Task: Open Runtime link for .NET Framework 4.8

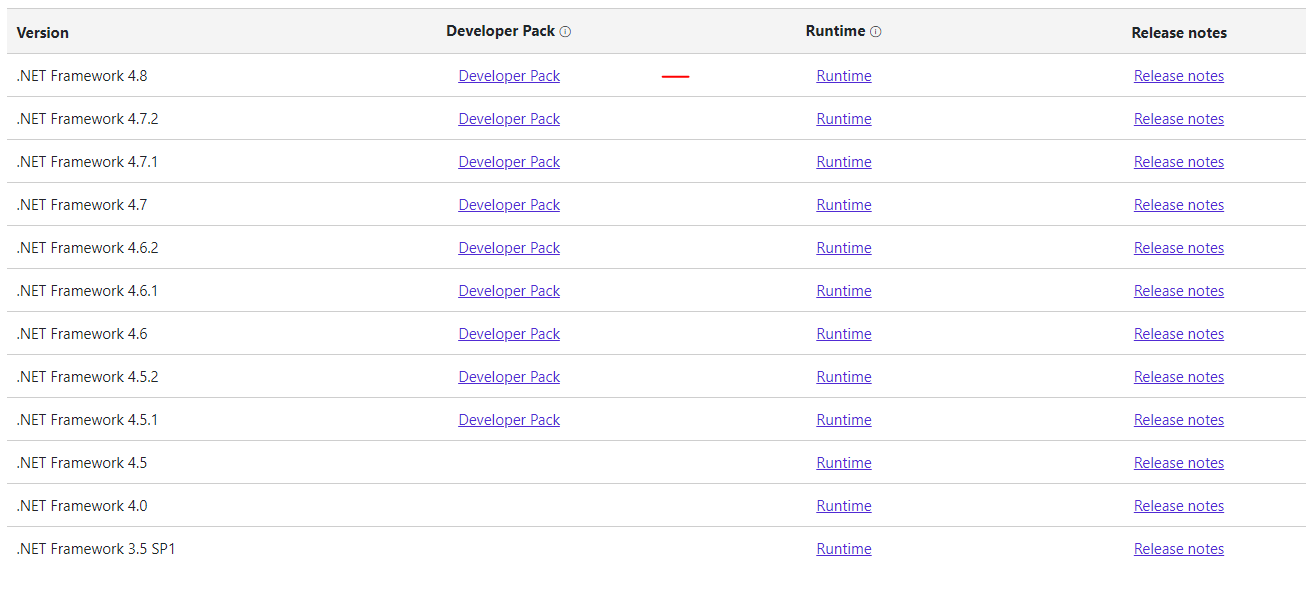Action: click(843, 76)
